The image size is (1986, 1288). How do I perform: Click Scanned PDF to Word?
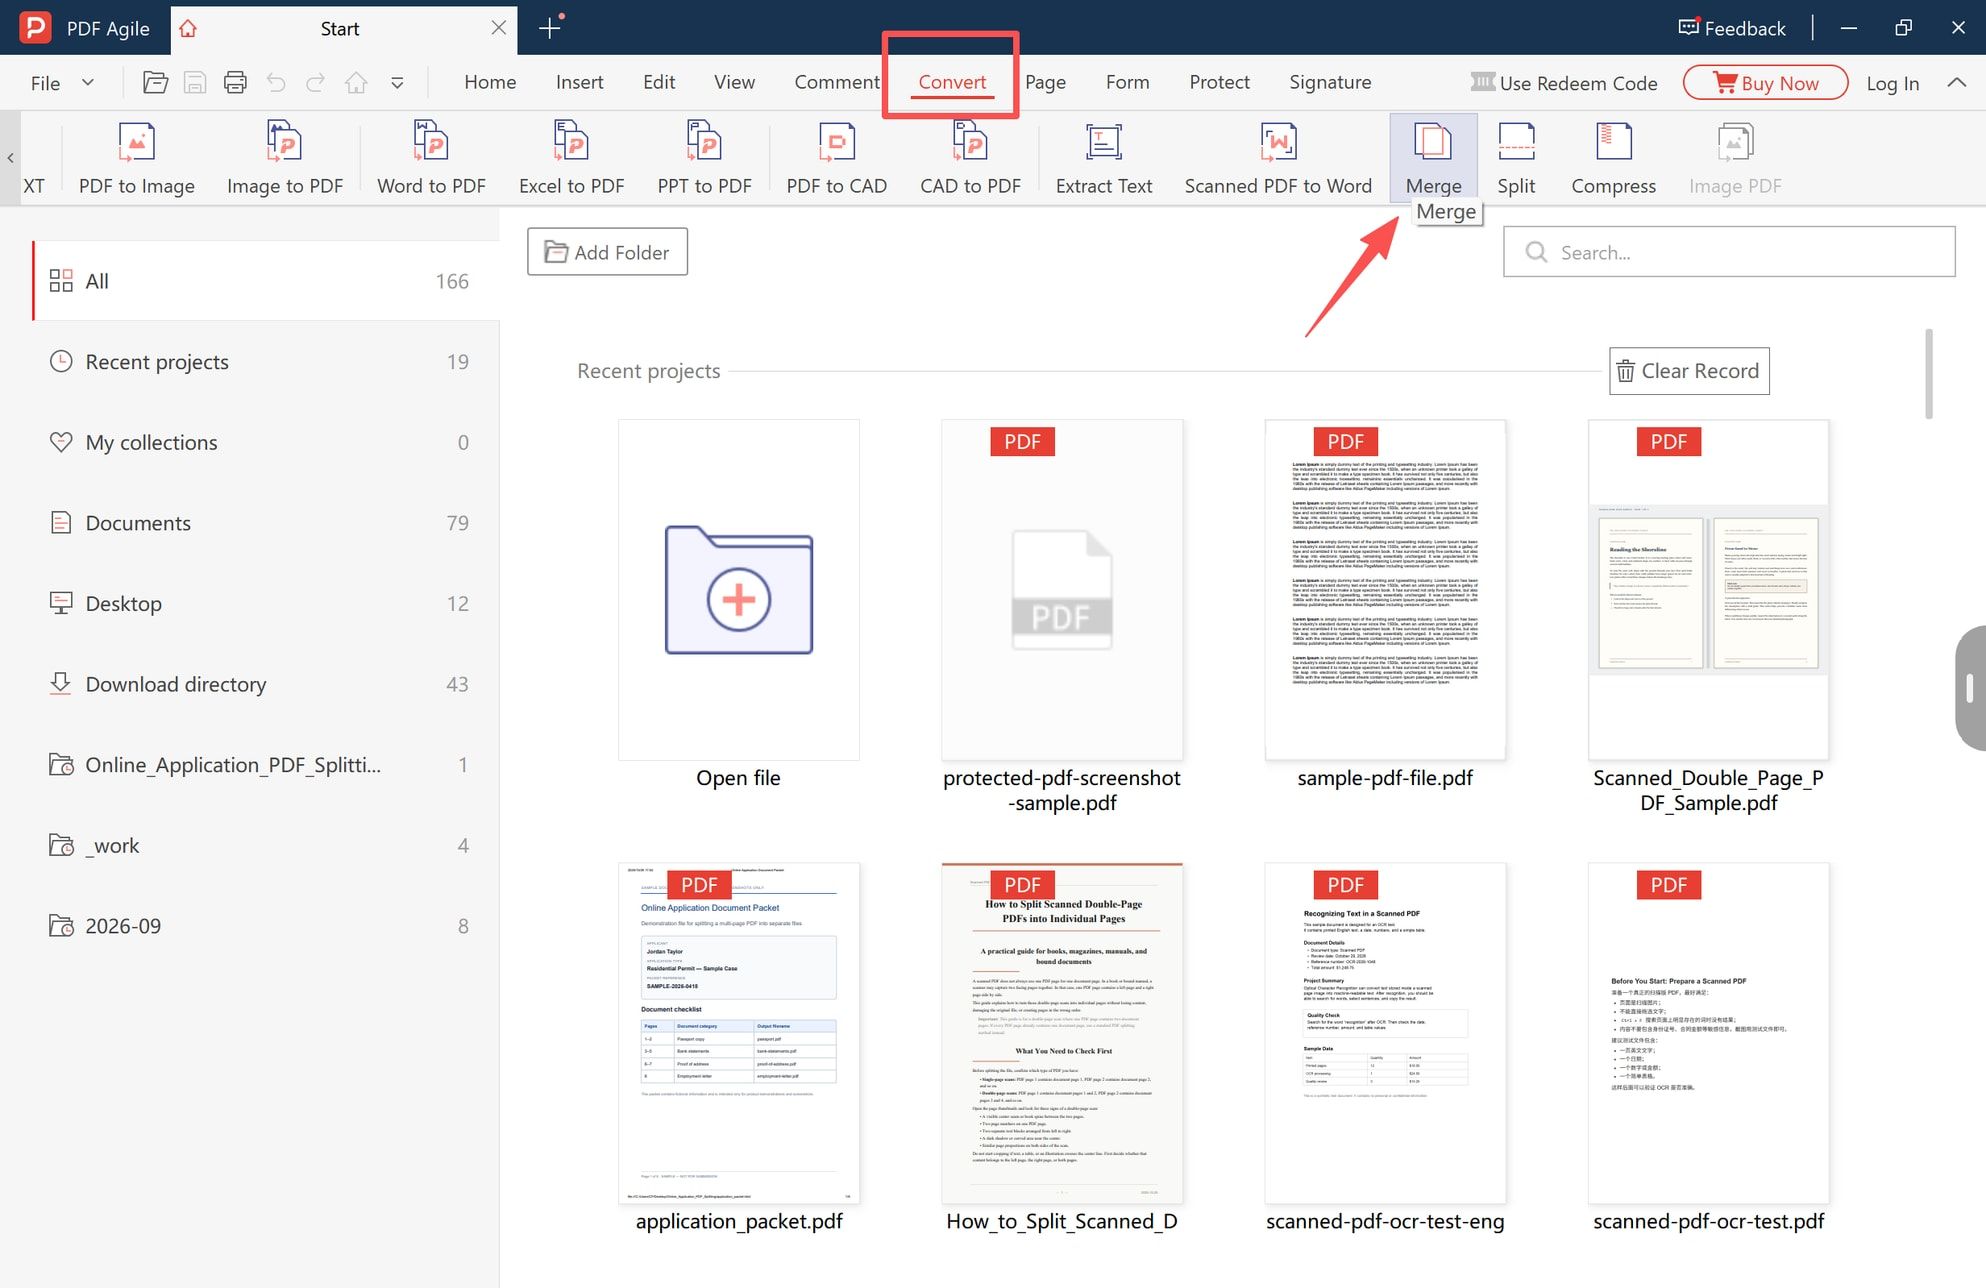1278,158
